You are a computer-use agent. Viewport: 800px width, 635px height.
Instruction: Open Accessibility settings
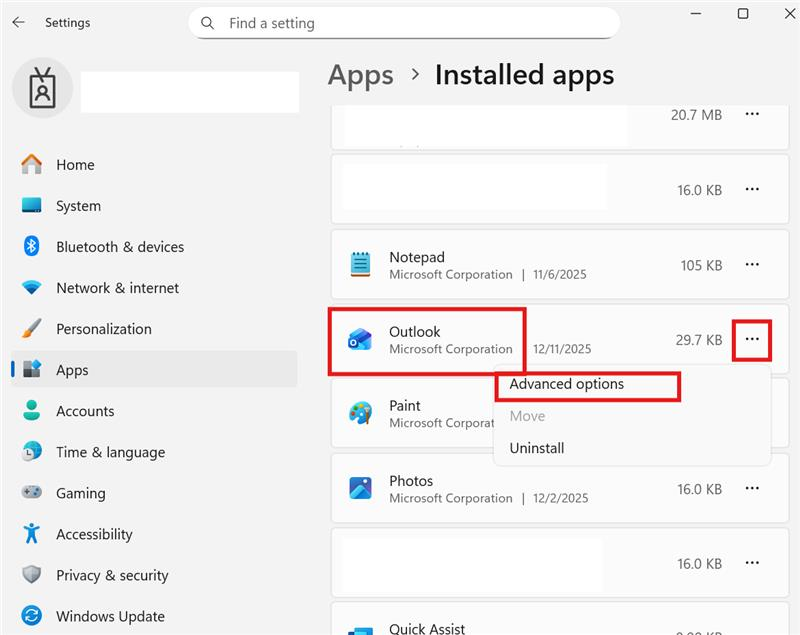(154, 534)
